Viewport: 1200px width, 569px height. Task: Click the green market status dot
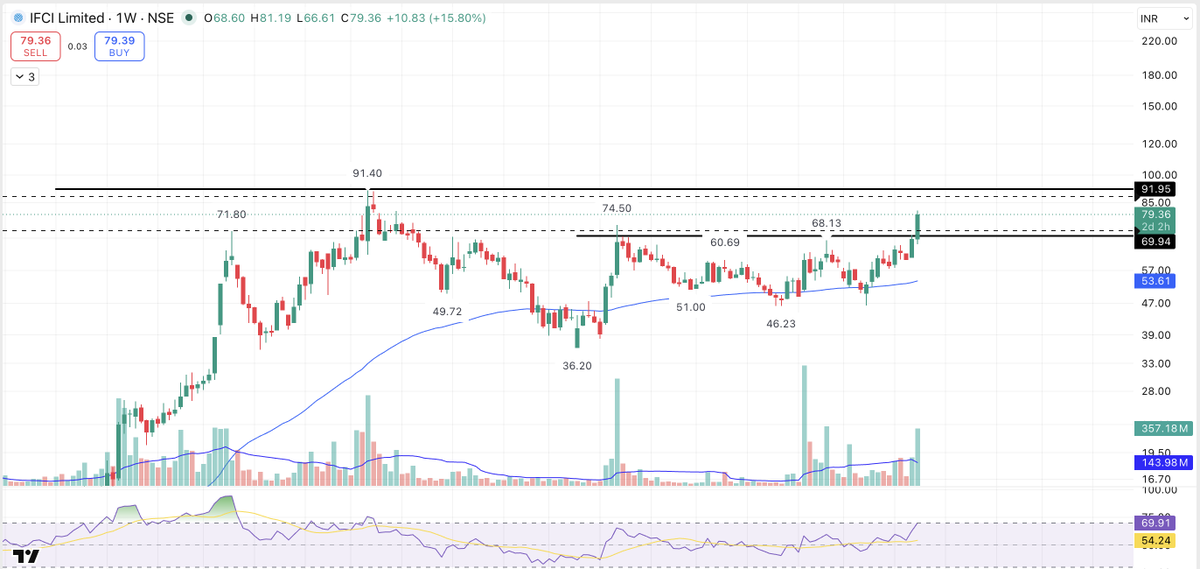(x=189, y=19)
